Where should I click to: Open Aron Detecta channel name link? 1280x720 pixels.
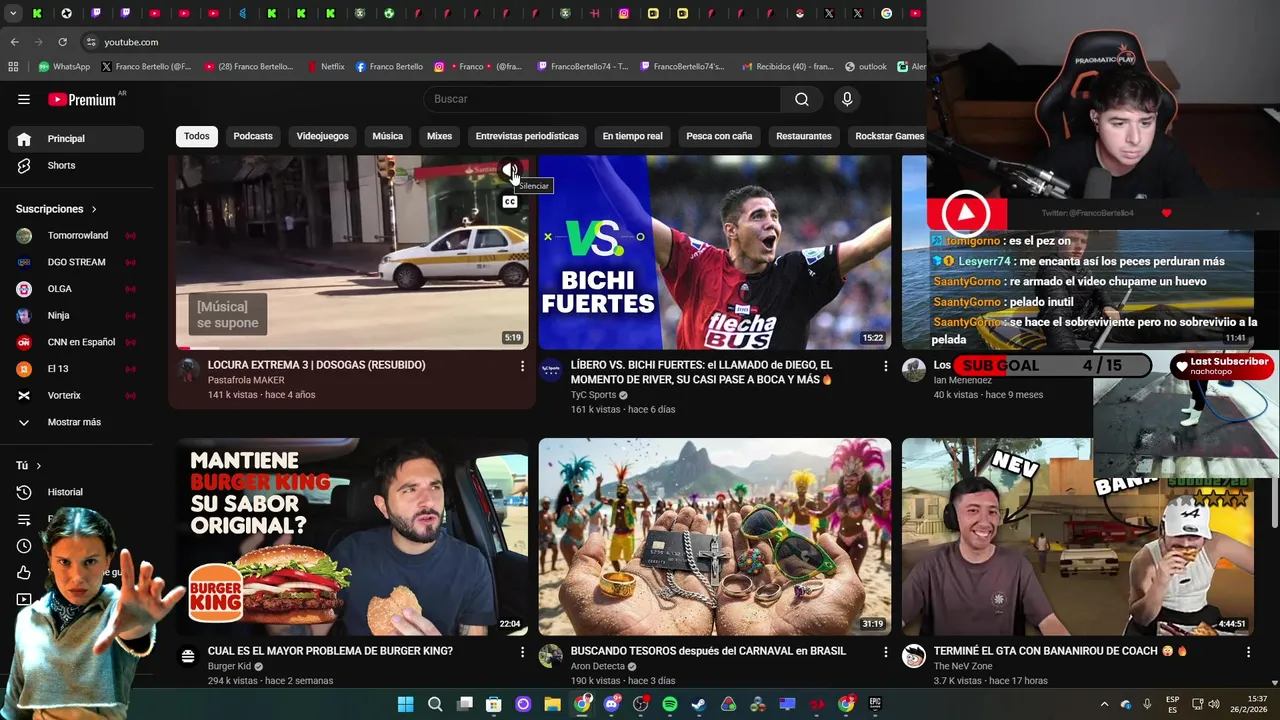click(597, 666)
